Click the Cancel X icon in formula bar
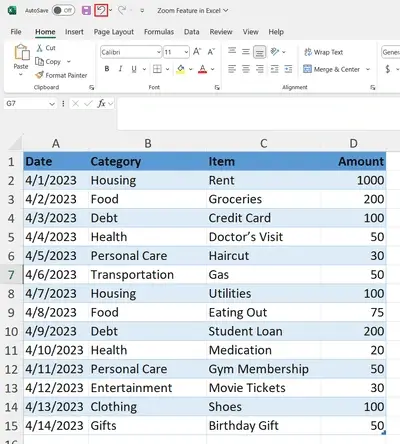Viewport: 400px width, 444px height. [x=76, y=104]
